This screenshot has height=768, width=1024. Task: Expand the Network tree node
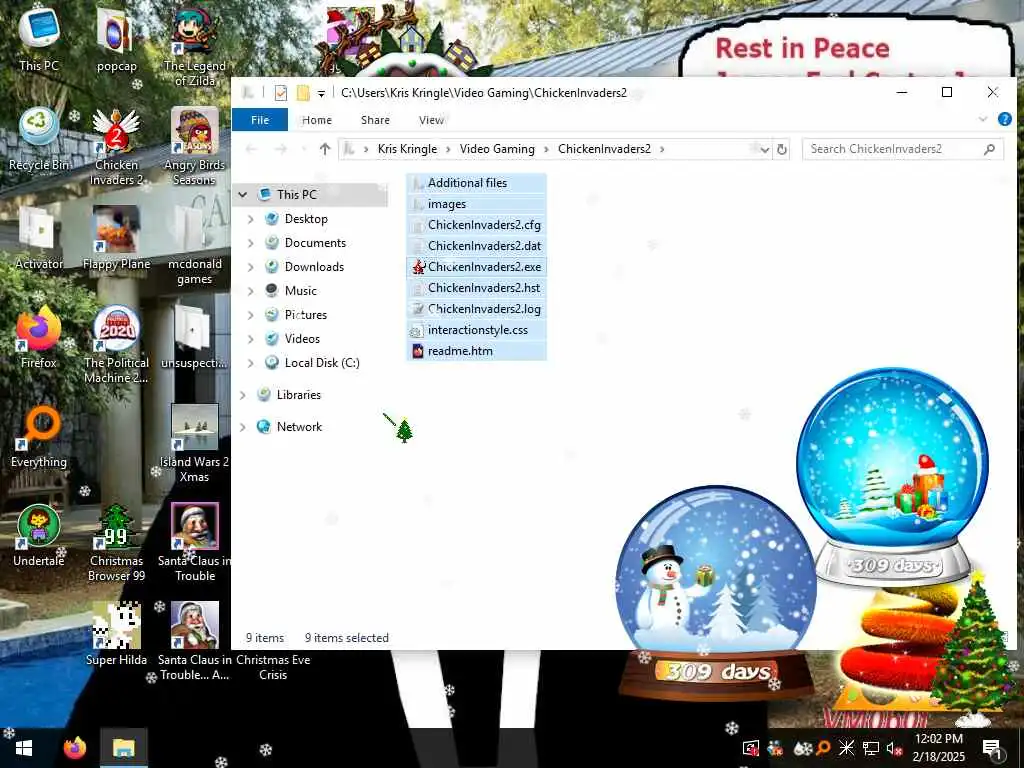coord(243,427)
